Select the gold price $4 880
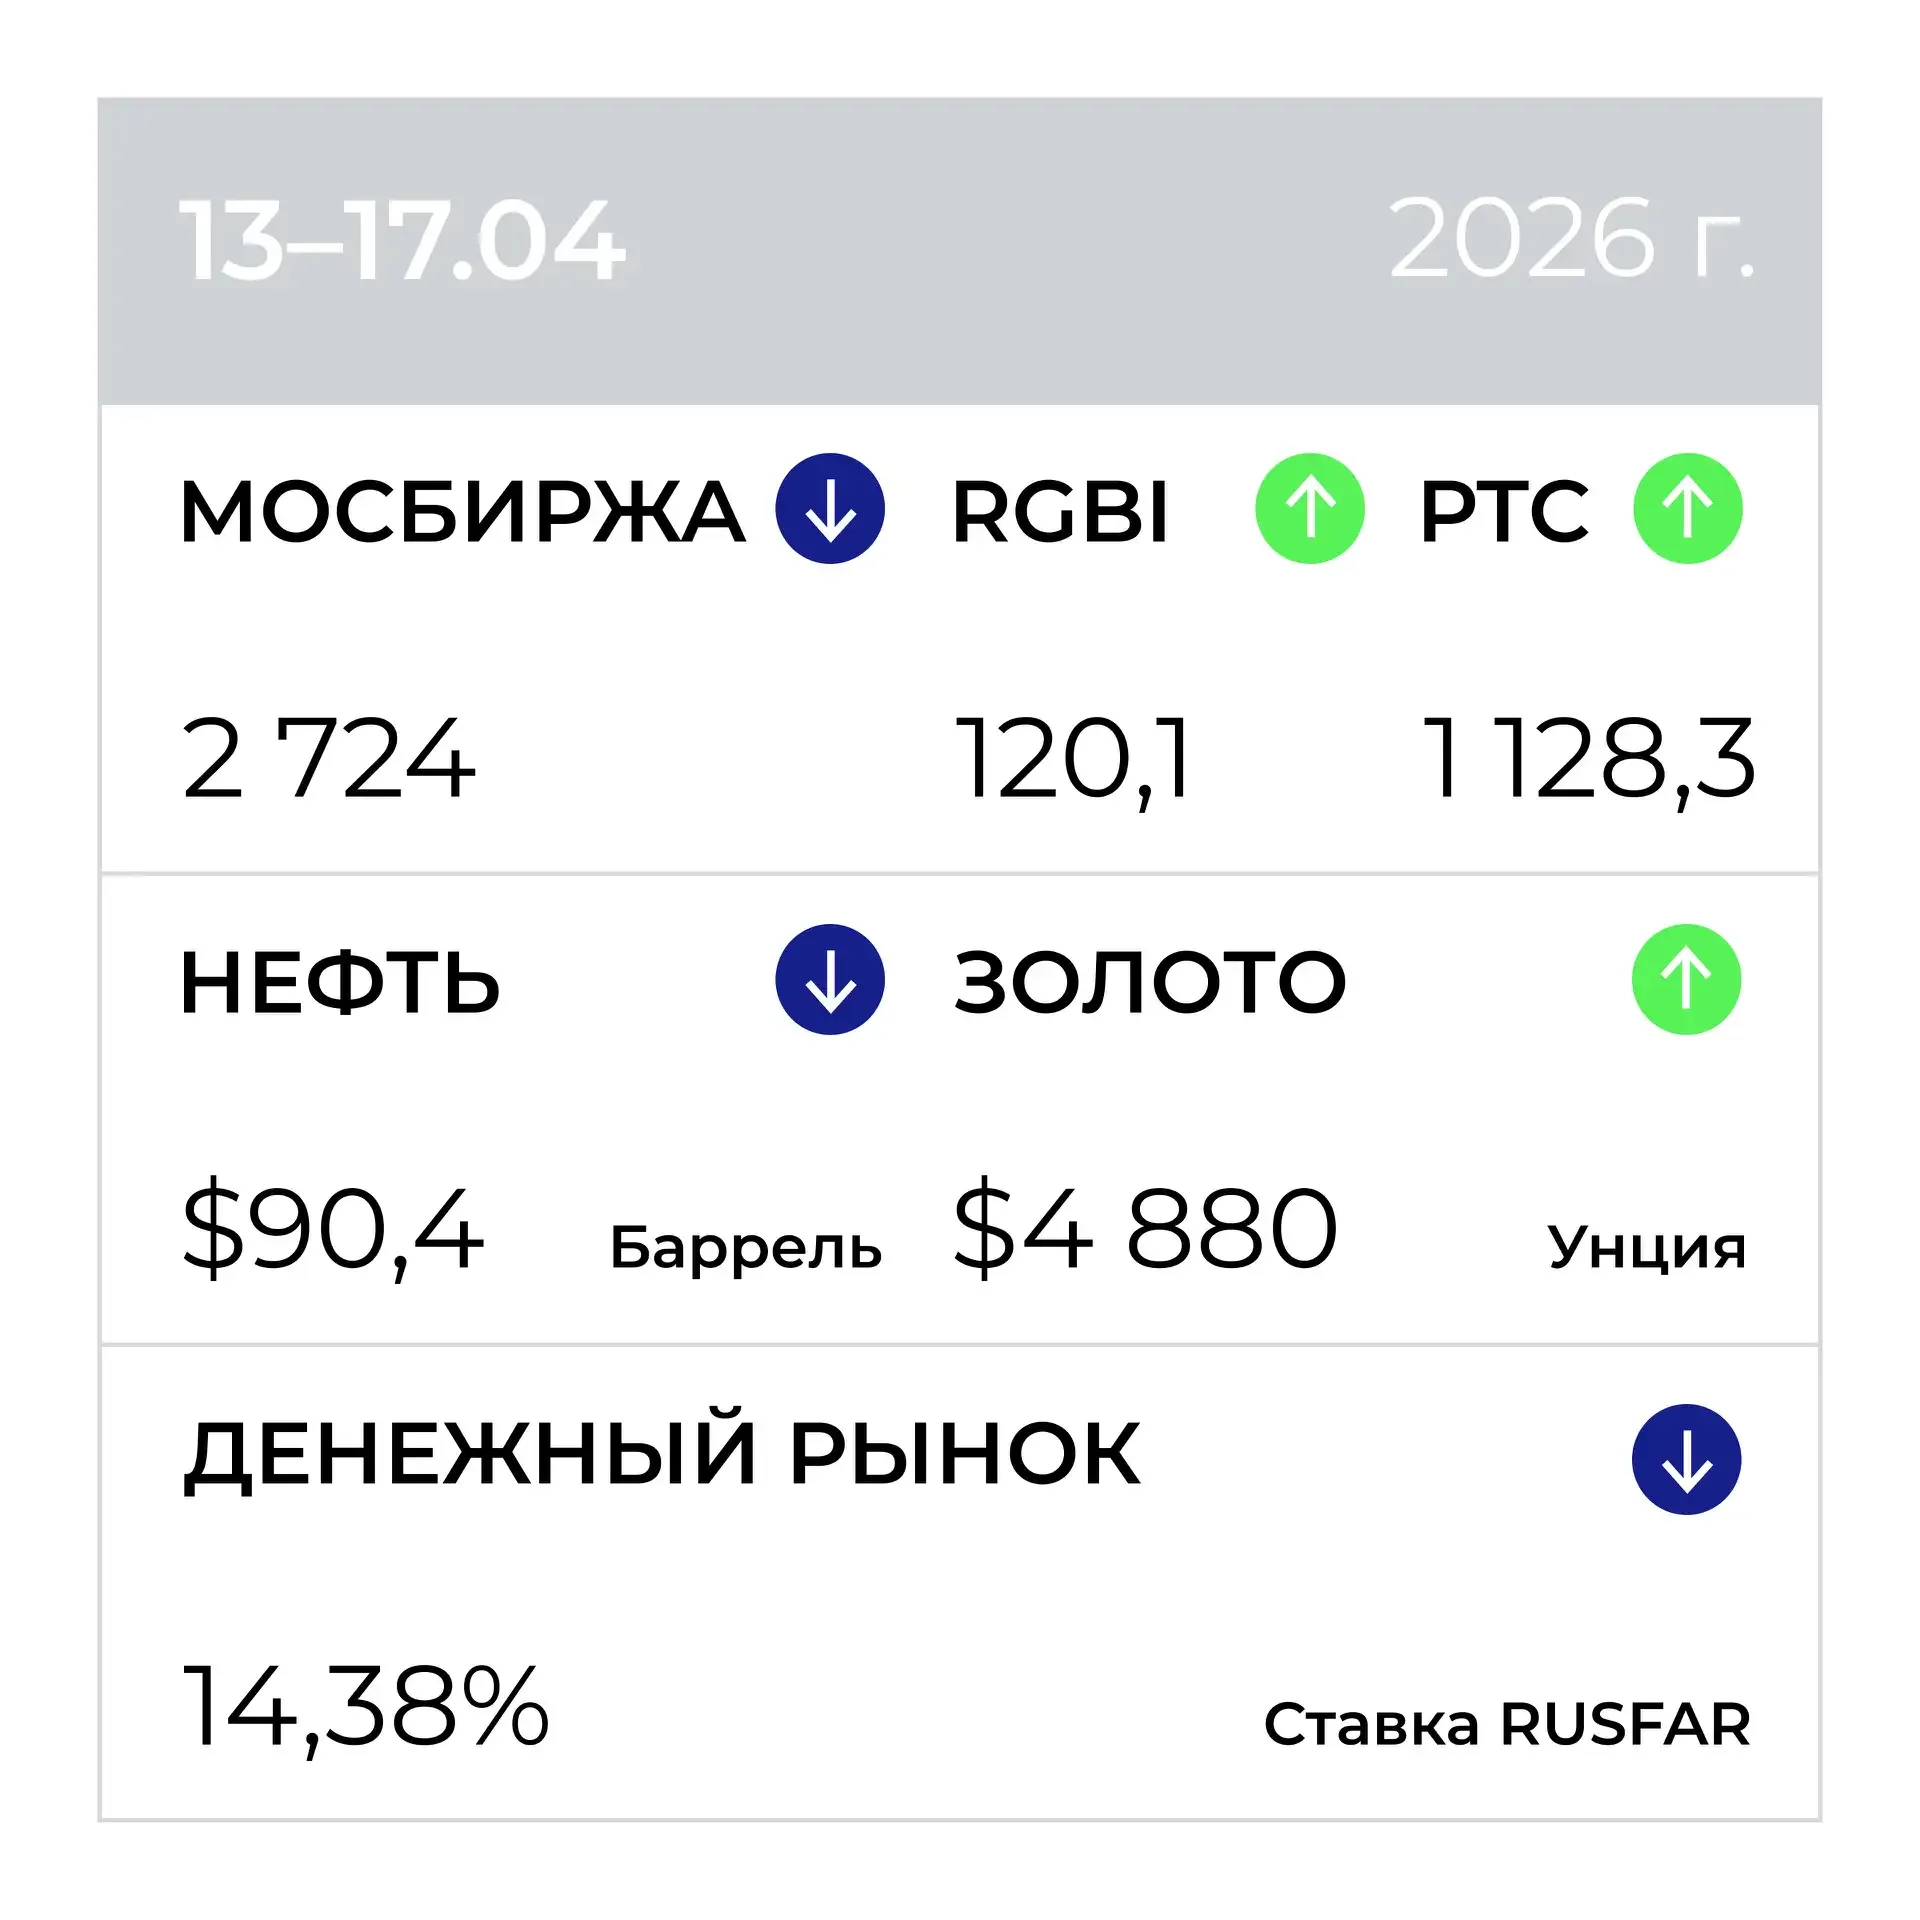This screenshot has width=1920, height=1920. tap(1145, 1229)
